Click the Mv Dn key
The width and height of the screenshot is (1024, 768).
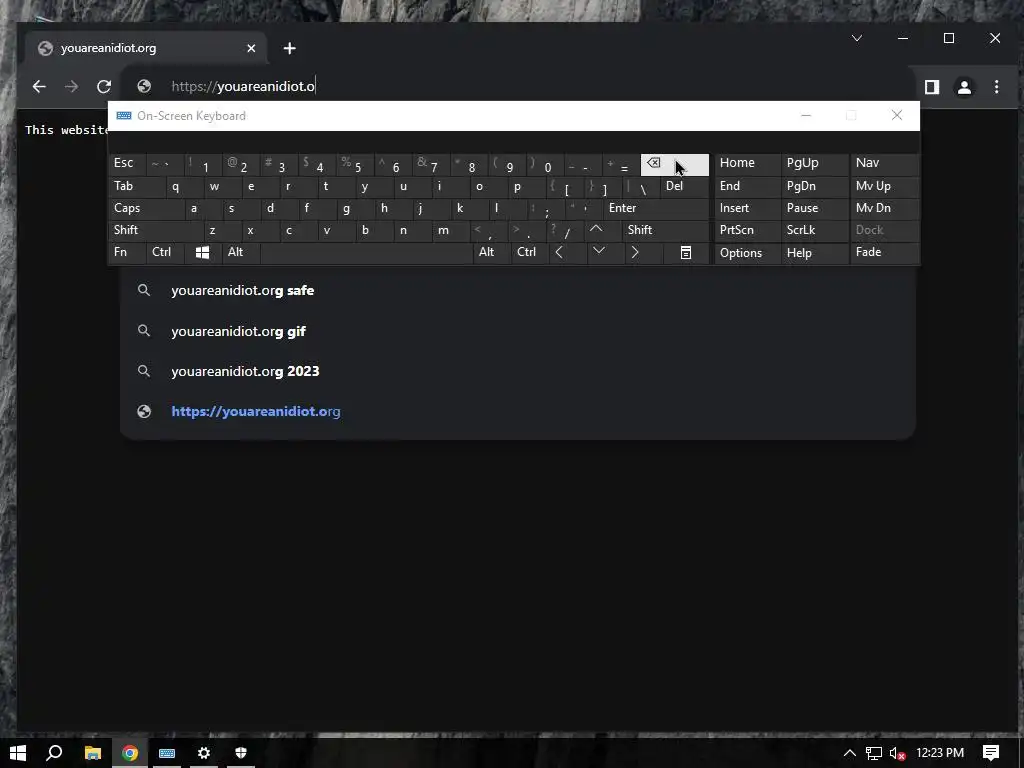884,209
